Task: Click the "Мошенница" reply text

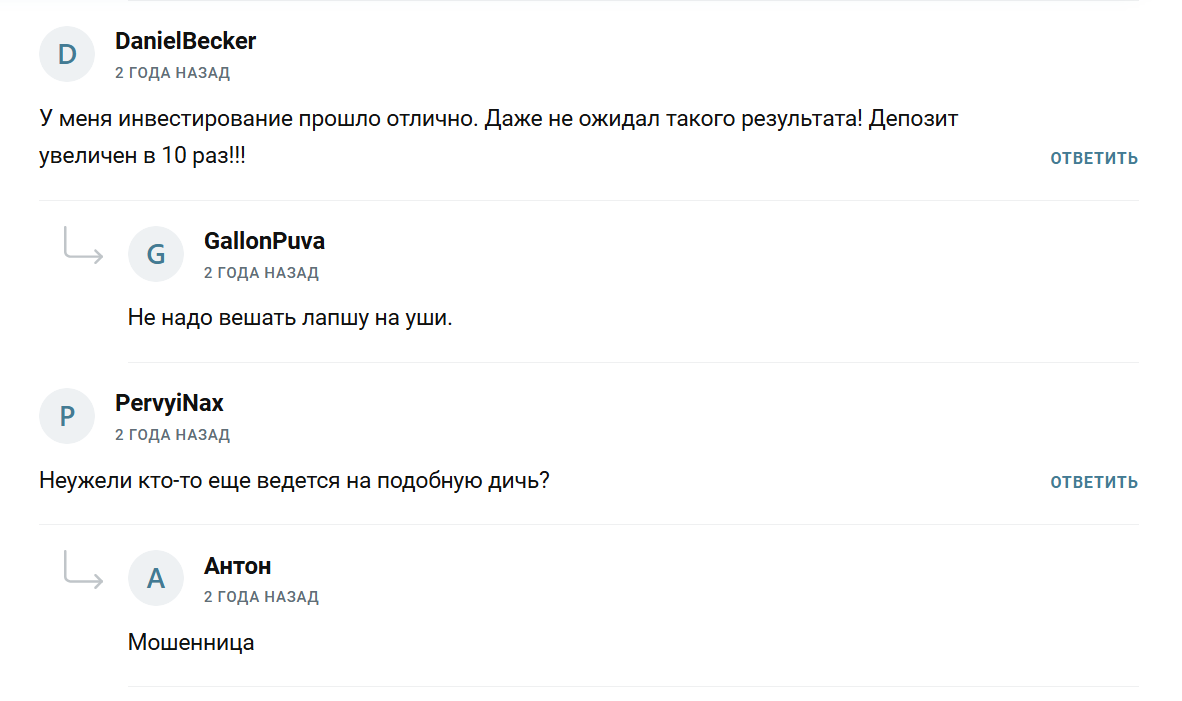Action: pyautogui.click(x=191, y=642)
